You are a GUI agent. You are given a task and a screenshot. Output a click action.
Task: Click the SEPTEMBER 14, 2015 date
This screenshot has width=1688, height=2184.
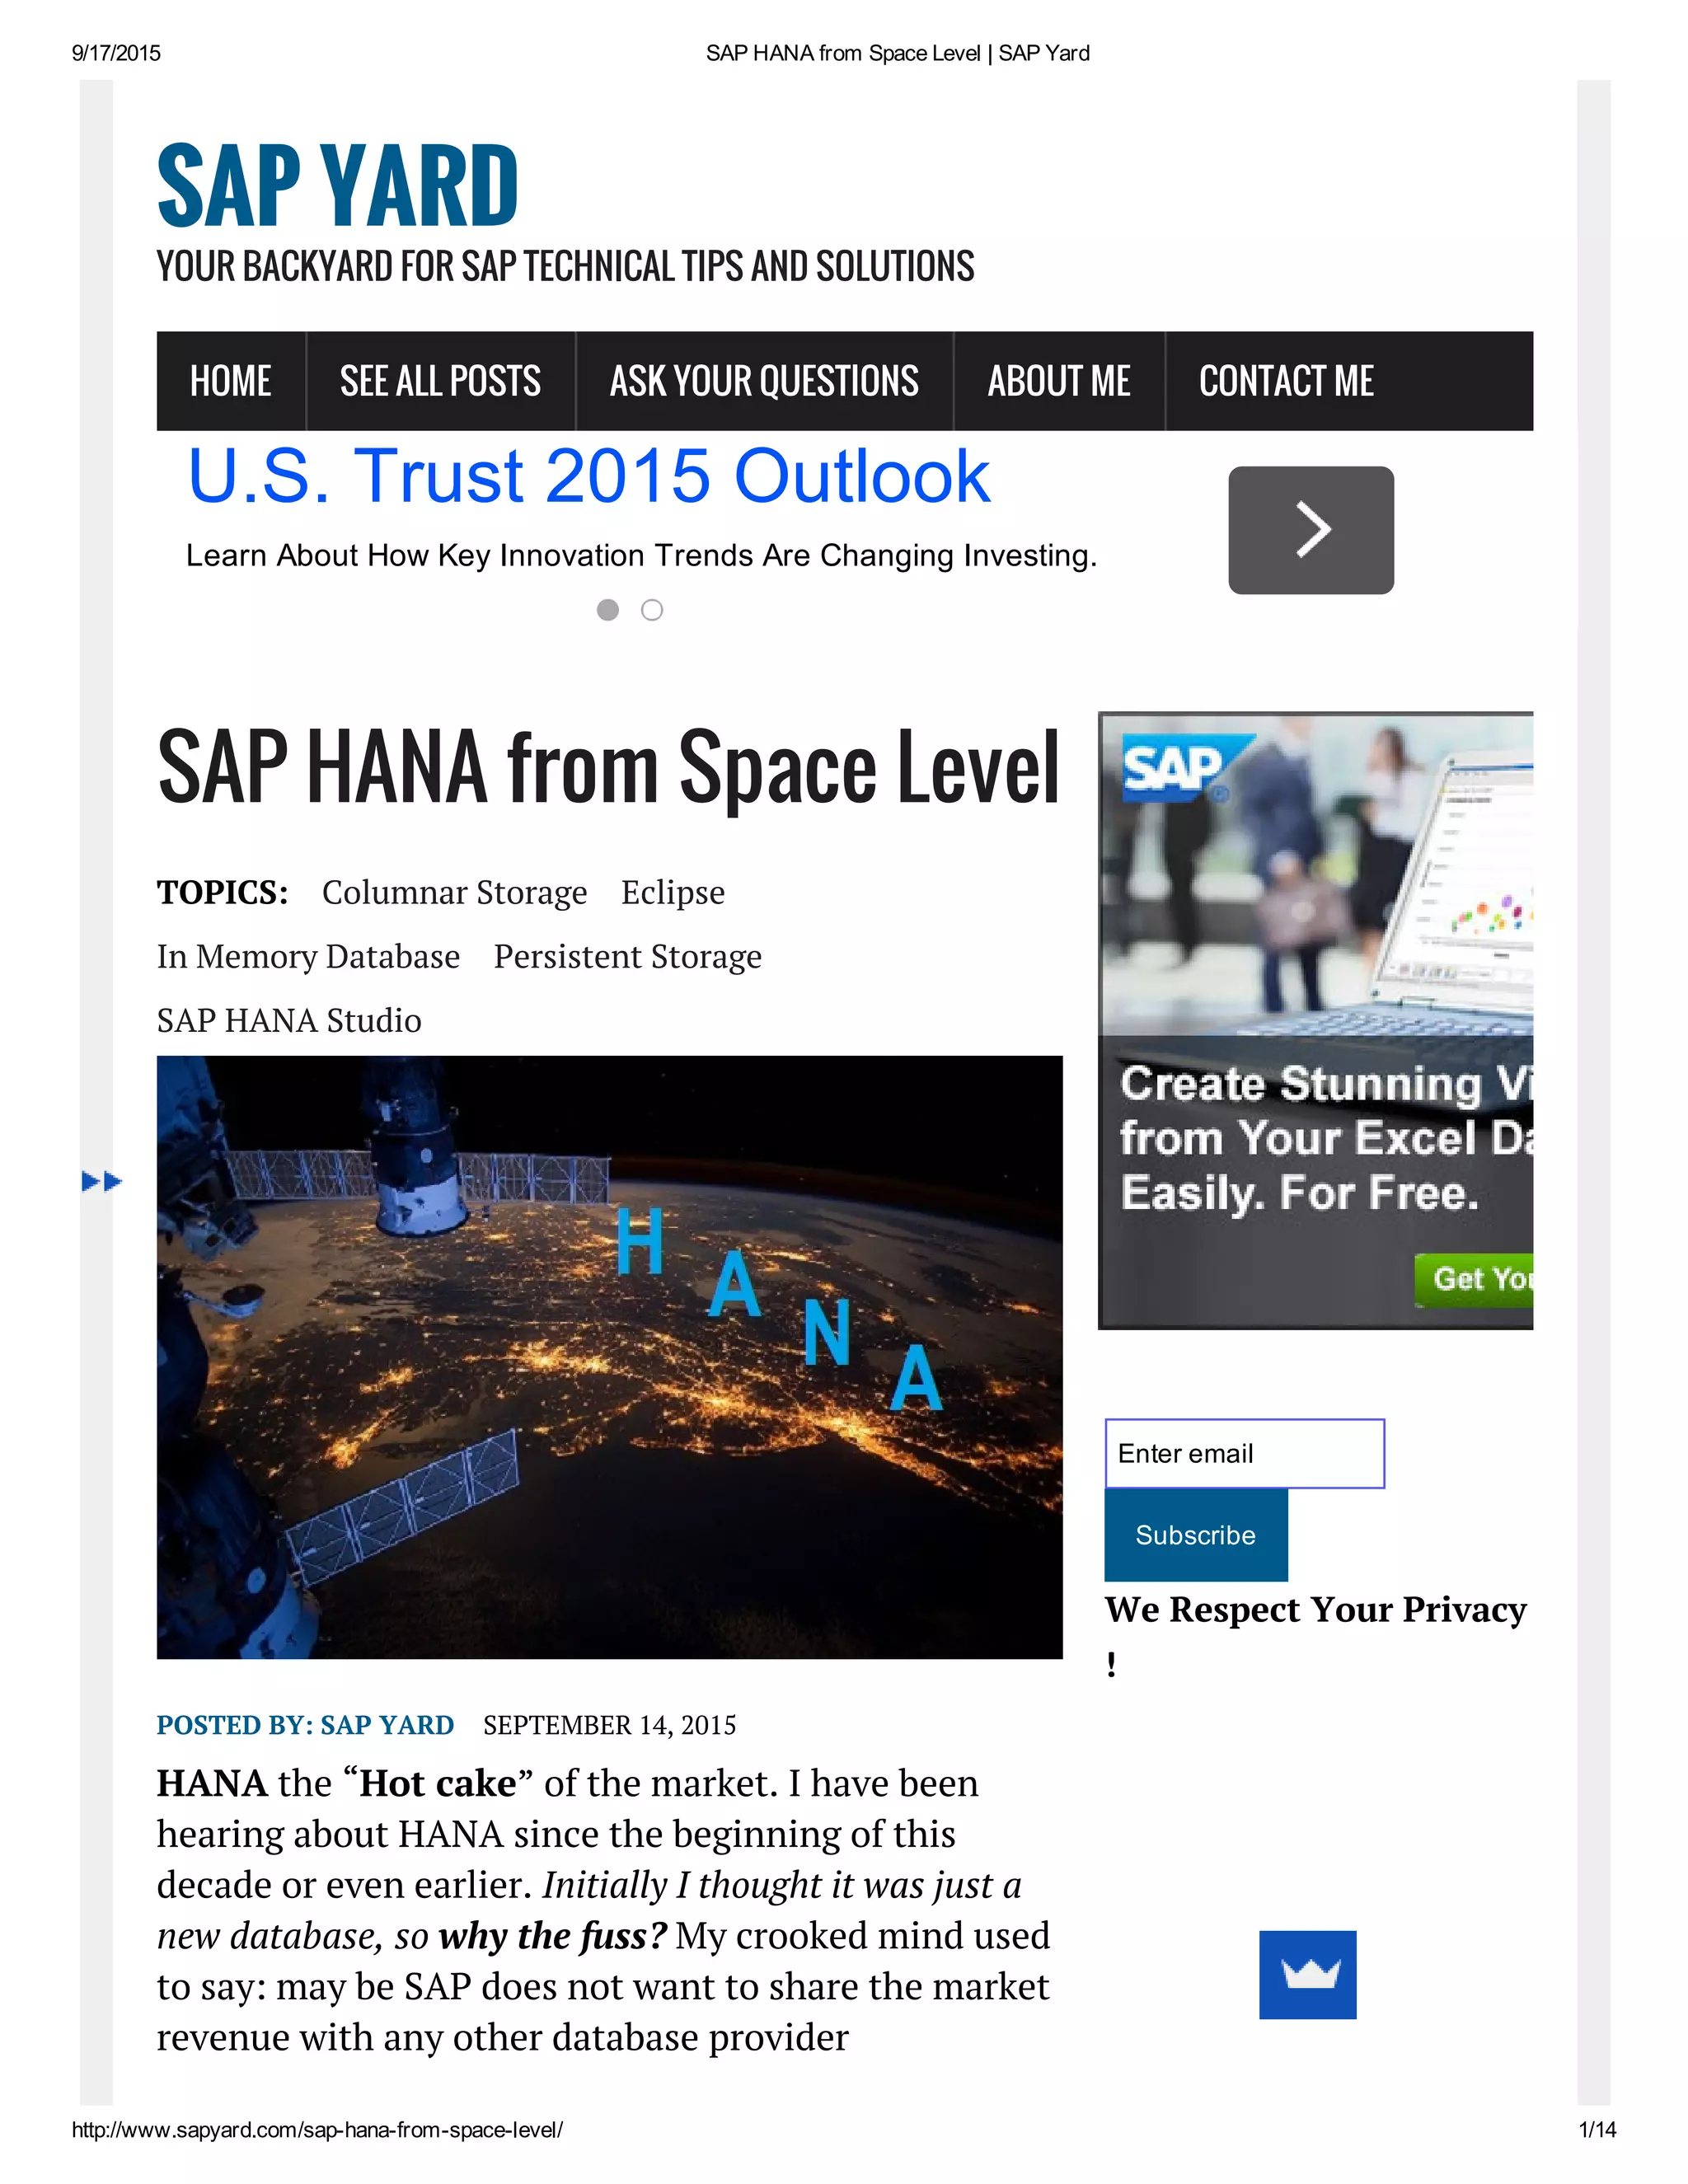609,1725
